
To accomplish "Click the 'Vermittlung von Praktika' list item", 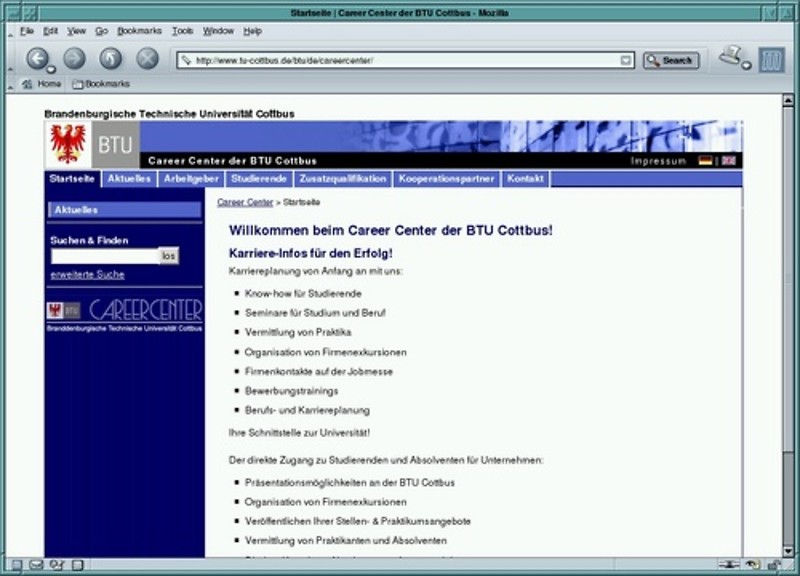I will pyautogui.click(x=298, y=333).
